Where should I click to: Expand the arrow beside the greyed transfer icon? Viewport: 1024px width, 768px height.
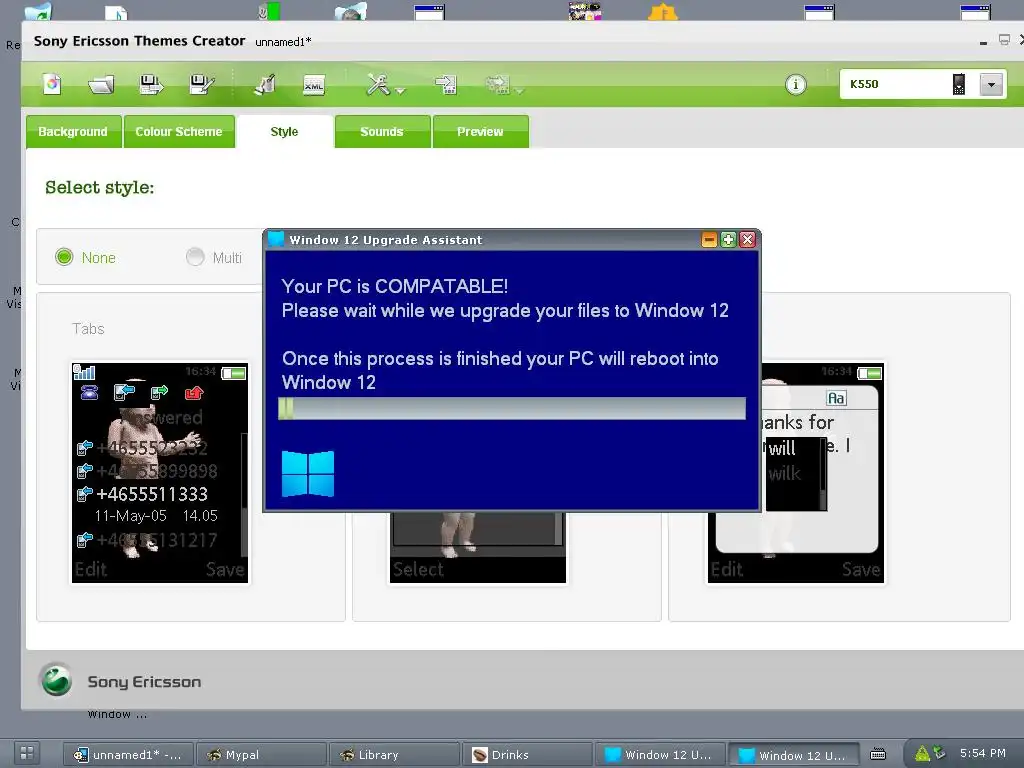(x=520, y=91)
